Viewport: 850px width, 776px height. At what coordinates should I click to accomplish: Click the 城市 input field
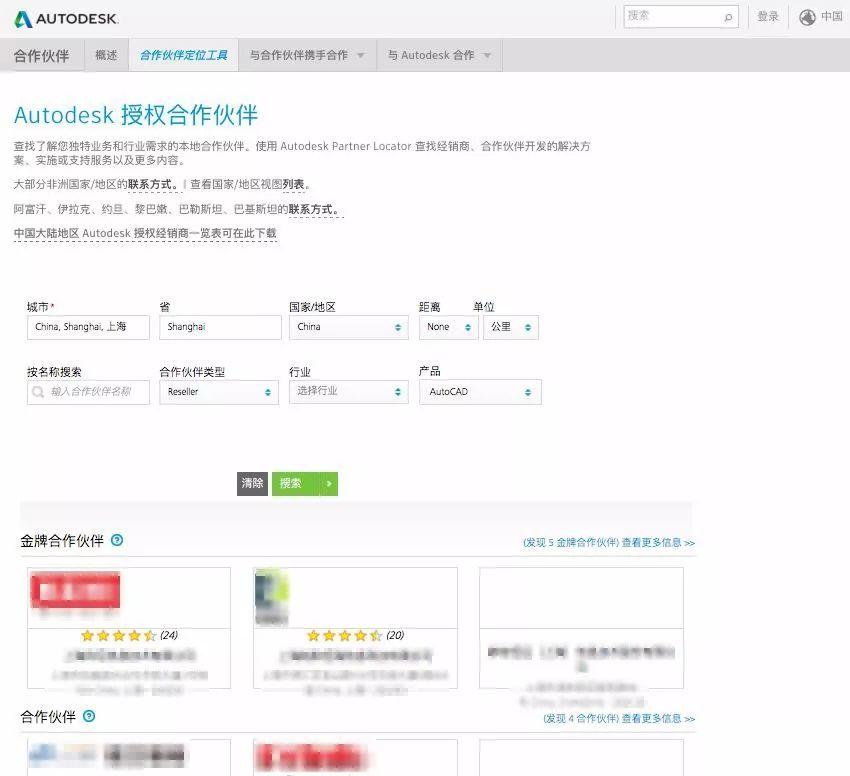click(x=88, y=328)
